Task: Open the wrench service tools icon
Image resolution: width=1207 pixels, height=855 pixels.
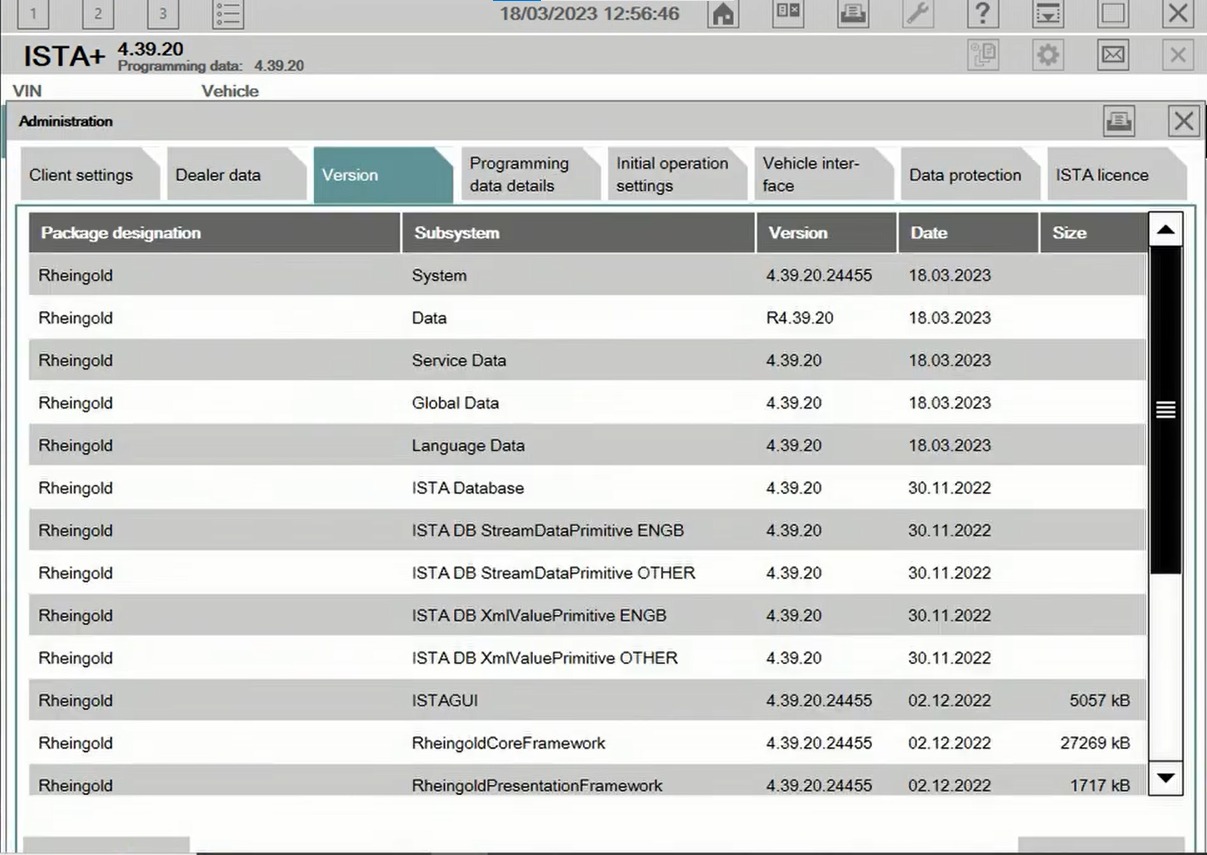Action: 916,14
